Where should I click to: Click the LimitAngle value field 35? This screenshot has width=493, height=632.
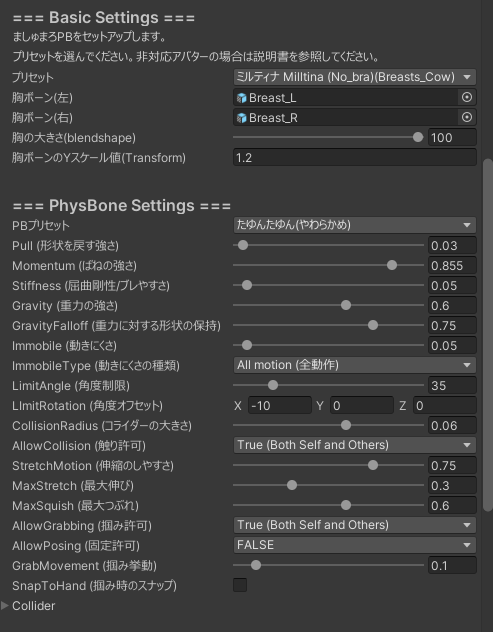[452, 385]
